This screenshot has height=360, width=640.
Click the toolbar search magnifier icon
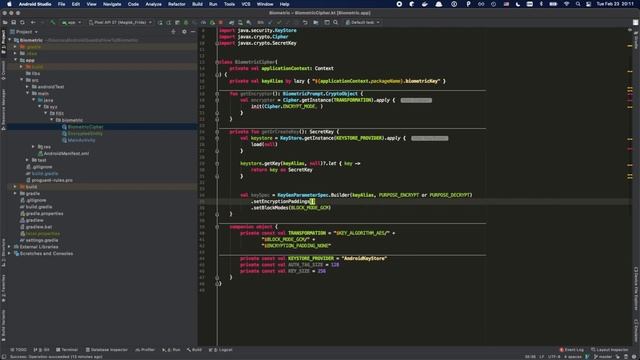pos(336,22)
